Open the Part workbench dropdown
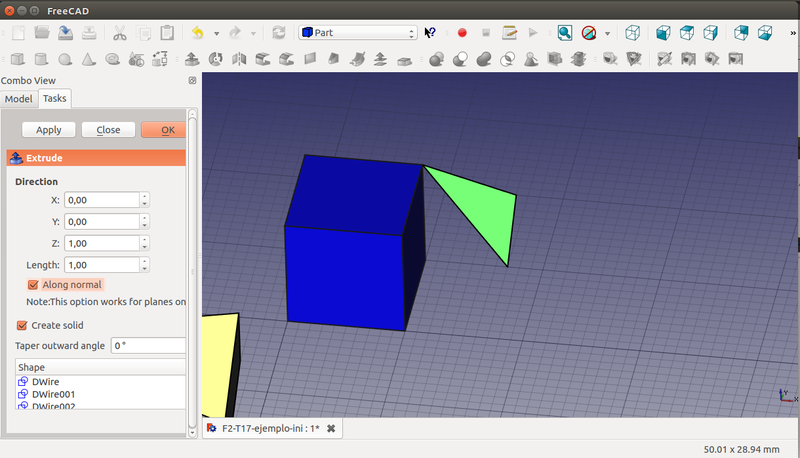Image resolution: width=800 pixels, height=458 pixels. click(x=357, y=33)
